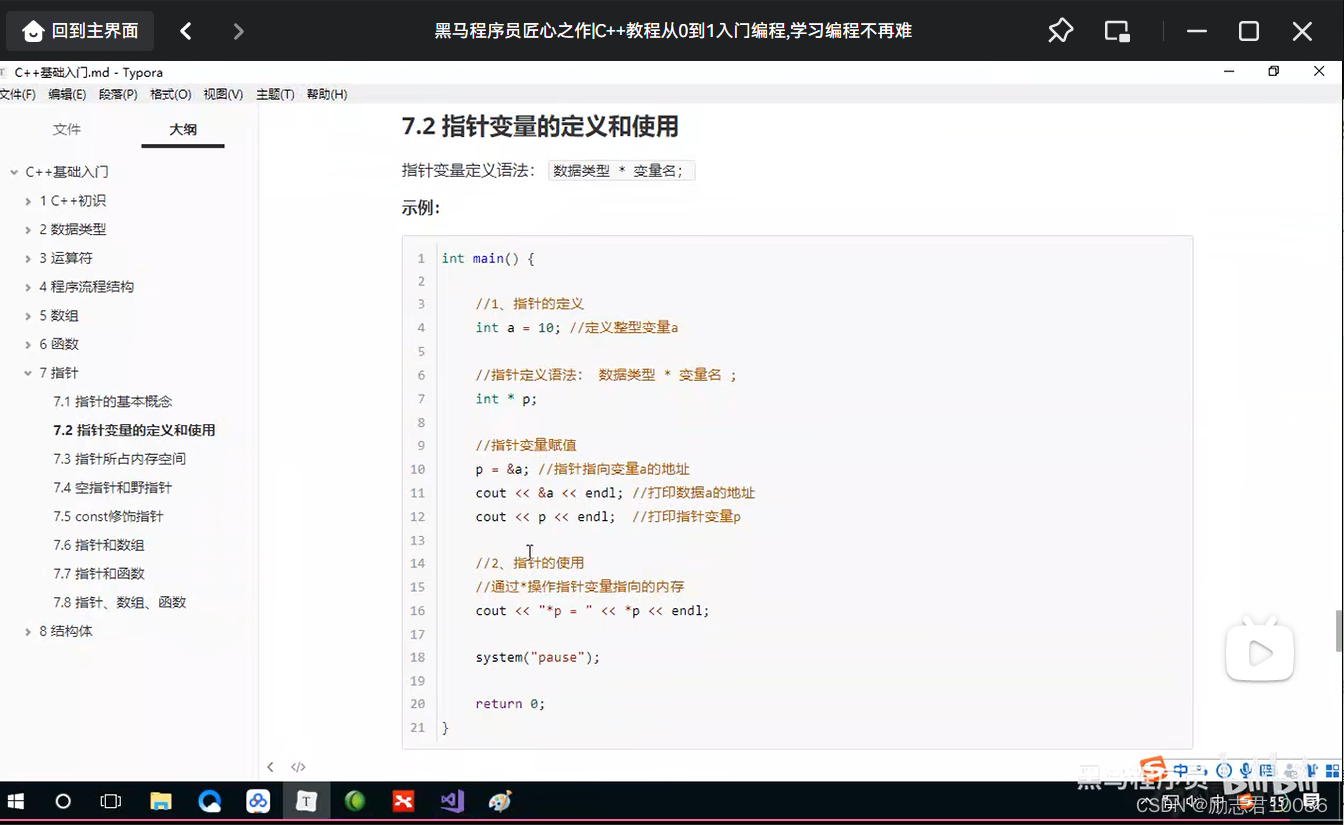
Task: Expand the 5 数组 outline section
Action: tap(28, 316)
